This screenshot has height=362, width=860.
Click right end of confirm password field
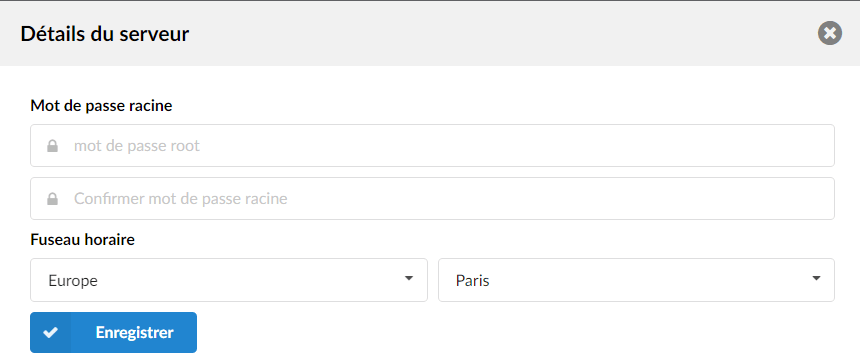817,199
